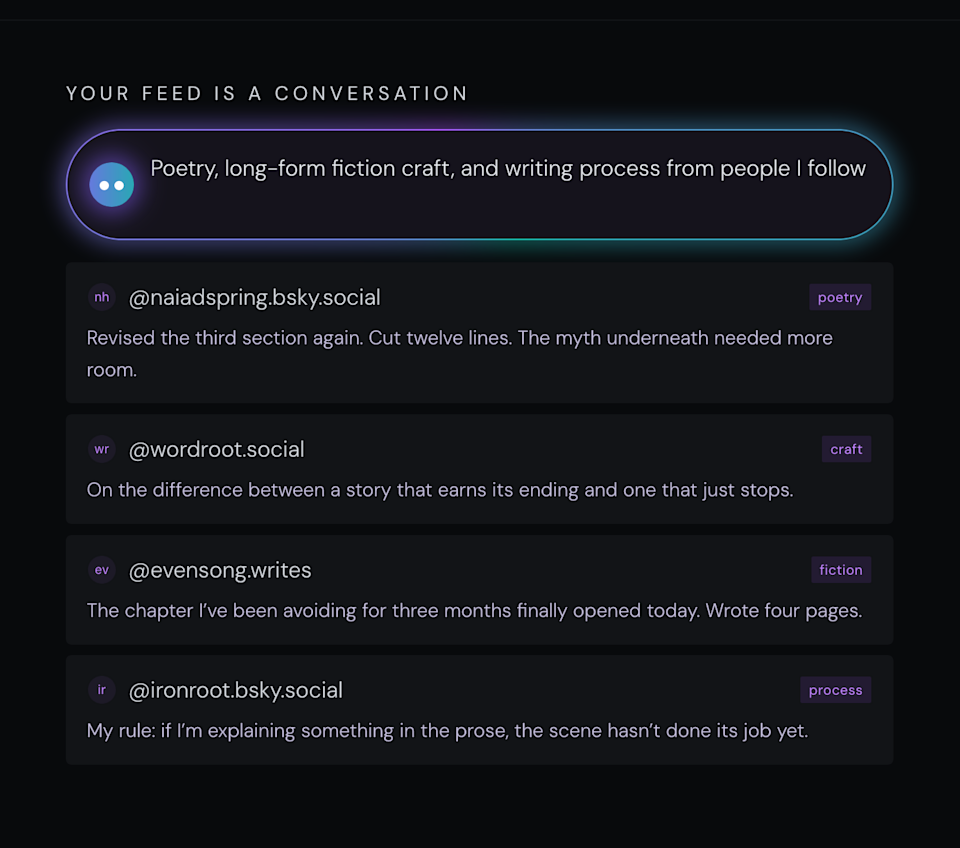Click the ev avatar for evensong.writes
This screenshot has width=960, height=848.
click(101, 570)
